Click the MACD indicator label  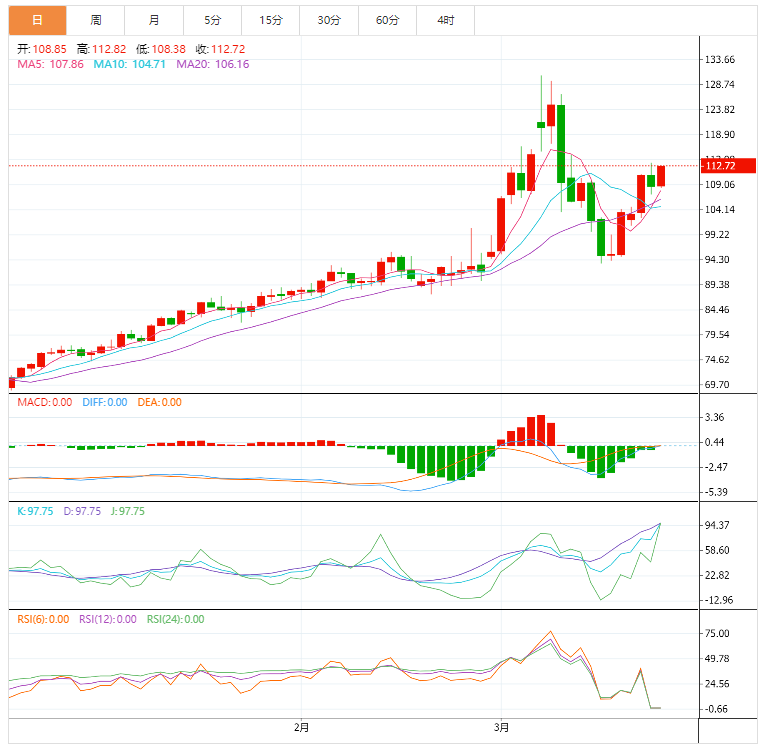coord(45,402)
